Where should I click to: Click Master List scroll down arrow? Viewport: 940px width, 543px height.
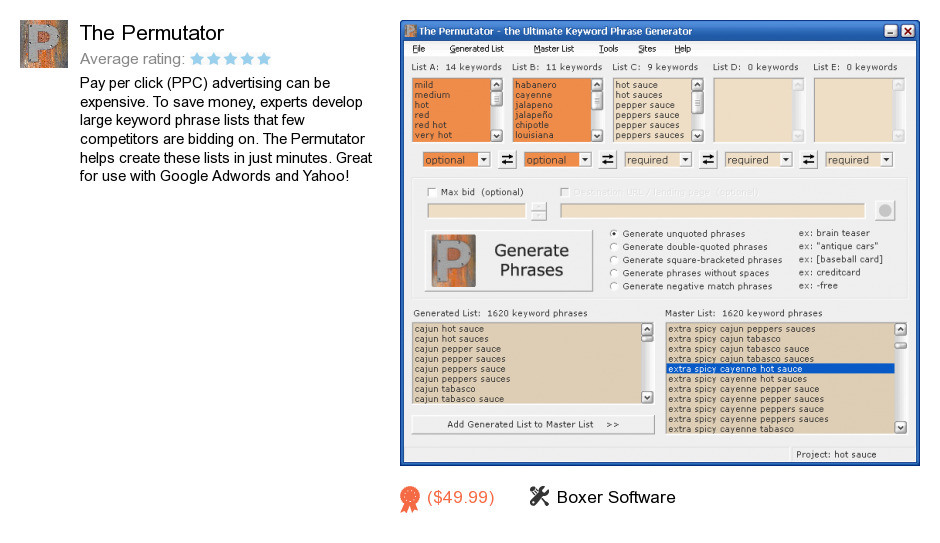[x=900, y=427]
